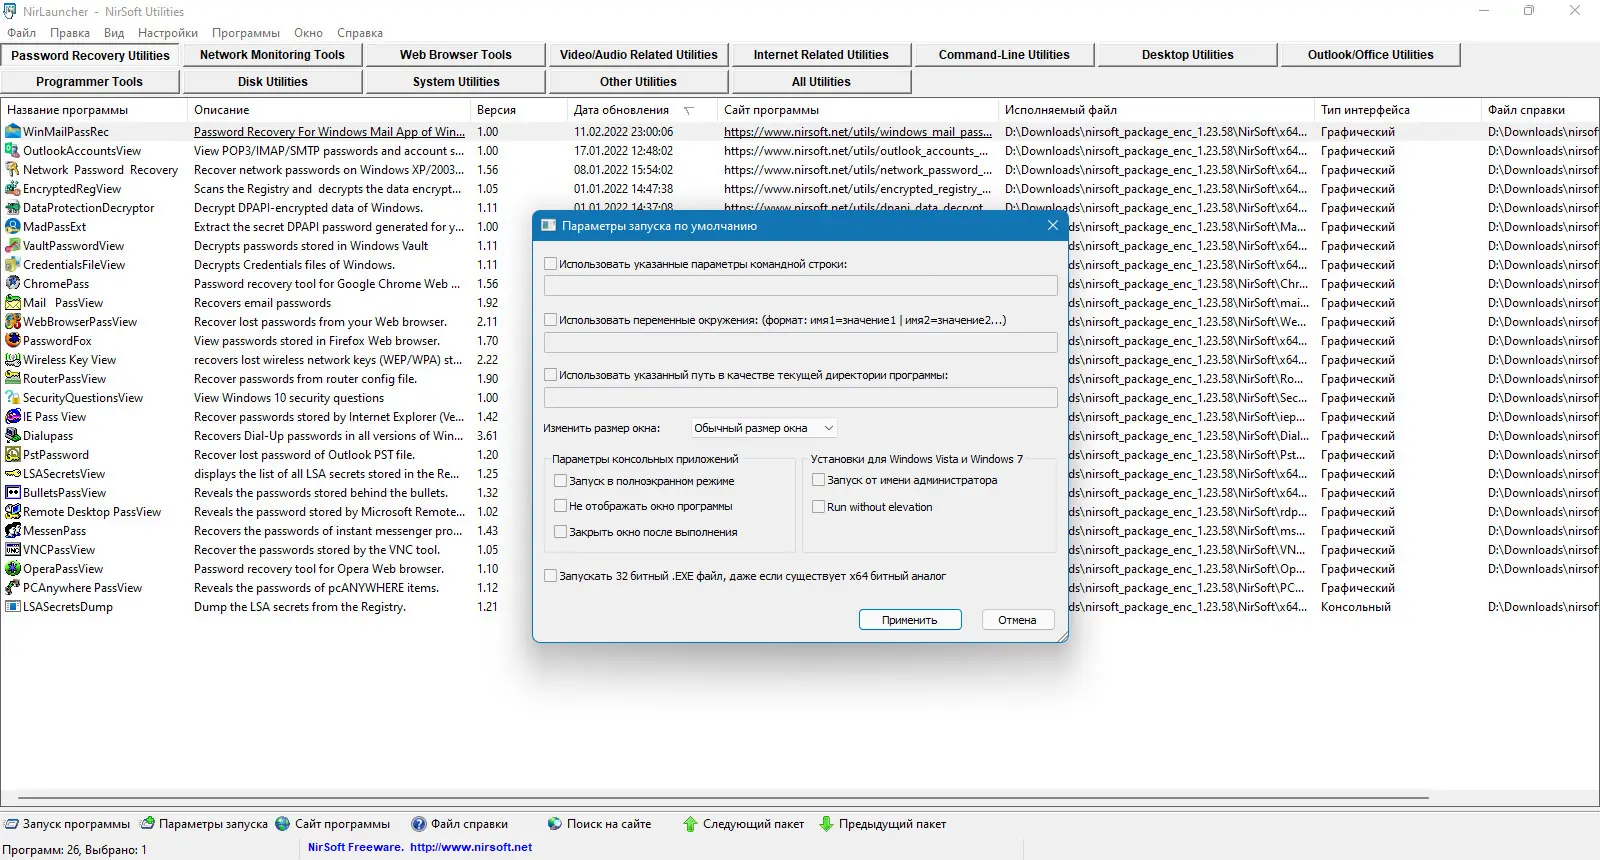Open the Программы menu
Image resolution: width=1600 pixels, height=860 pixels.
(246, 33)
